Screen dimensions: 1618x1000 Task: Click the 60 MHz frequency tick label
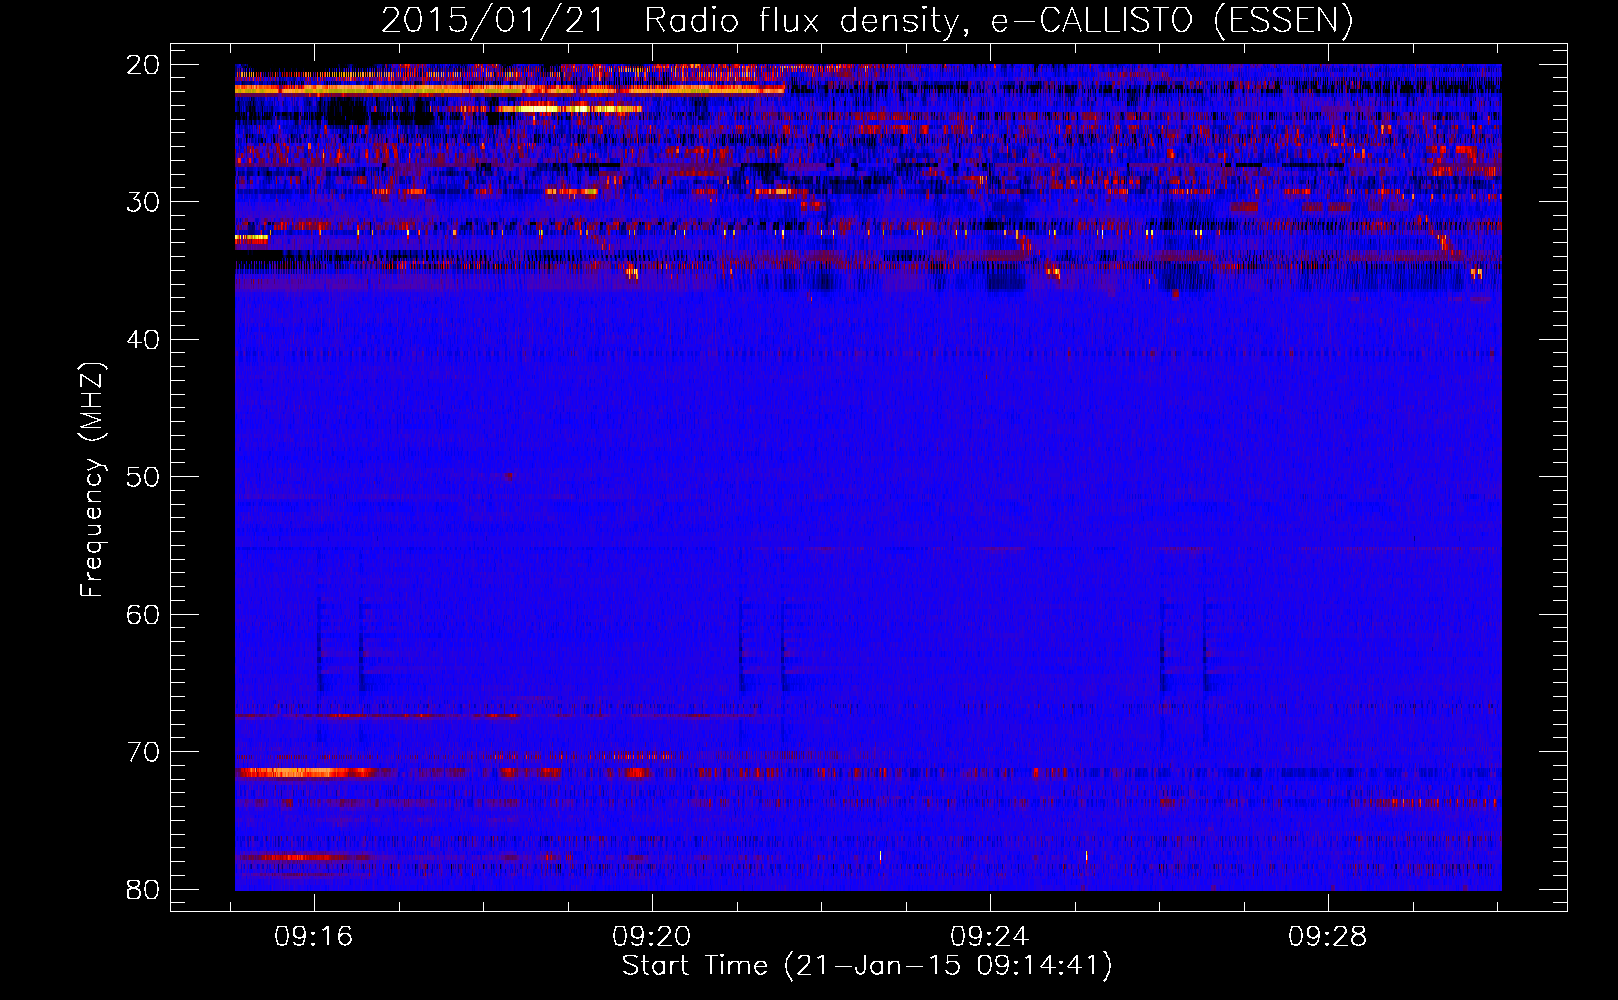coord(144,614)
